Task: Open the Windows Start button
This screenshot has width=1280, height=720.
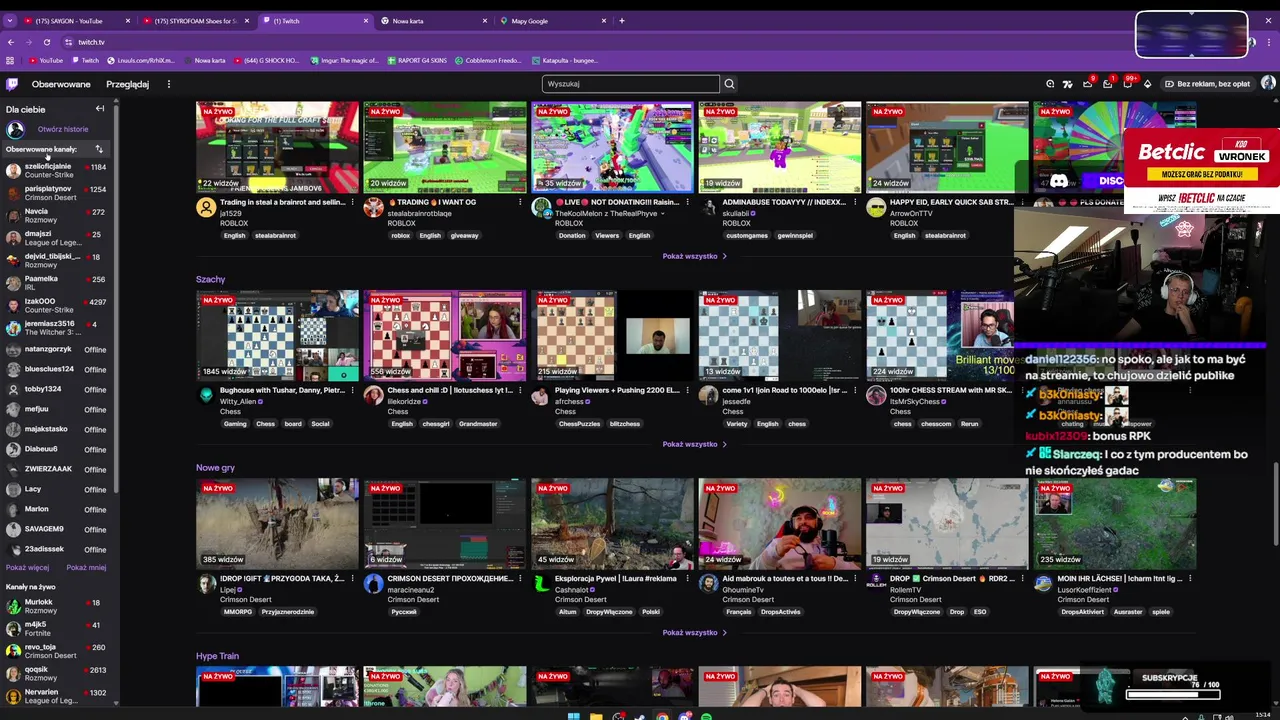Action: (573, 716)
